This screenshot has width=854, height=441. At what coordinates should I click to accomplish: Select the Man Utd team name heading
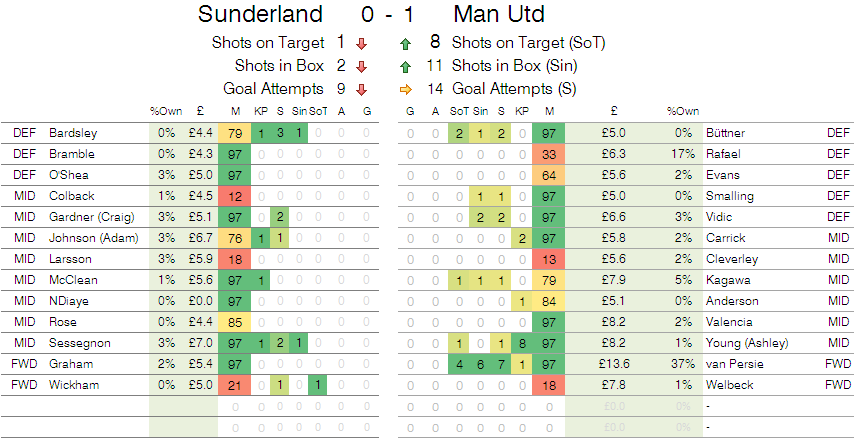tap(499, 14)
